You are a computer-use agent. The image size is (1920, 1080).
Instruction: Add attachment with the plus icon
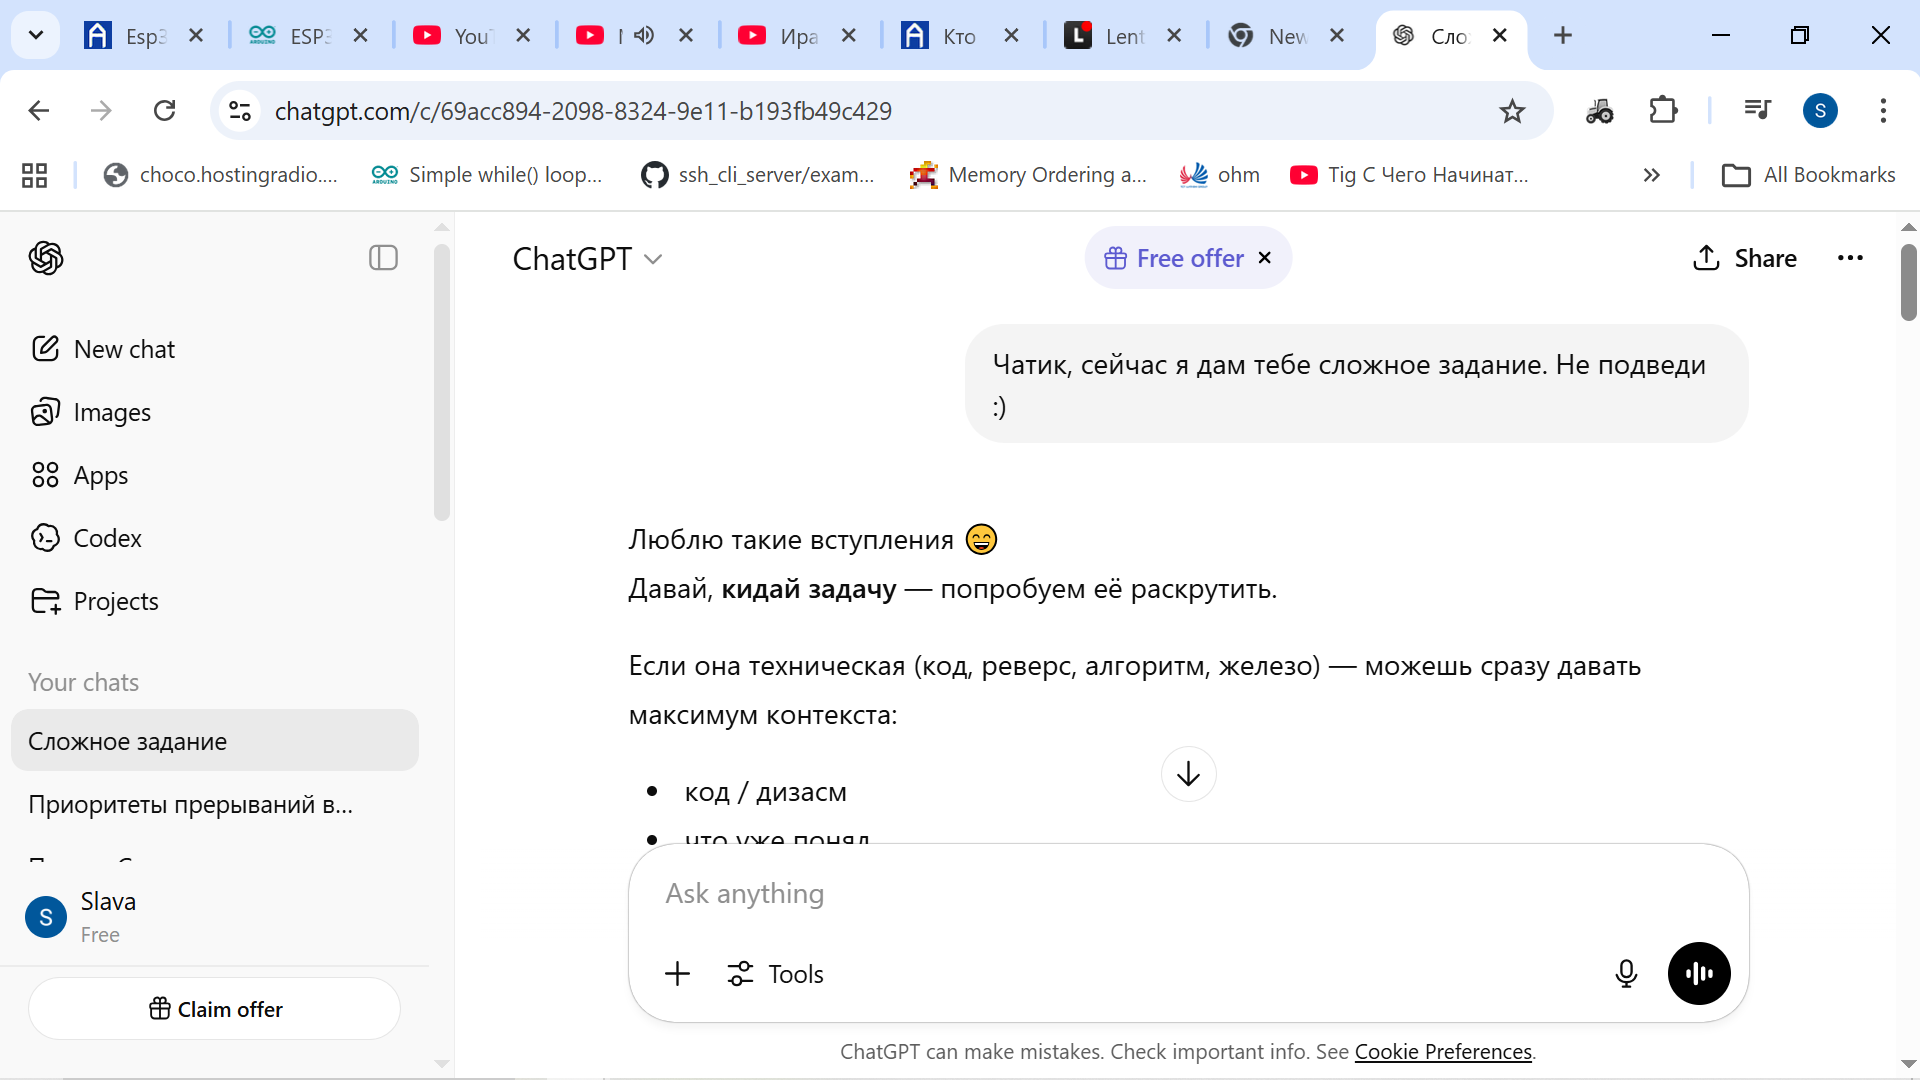click(677, 973)
